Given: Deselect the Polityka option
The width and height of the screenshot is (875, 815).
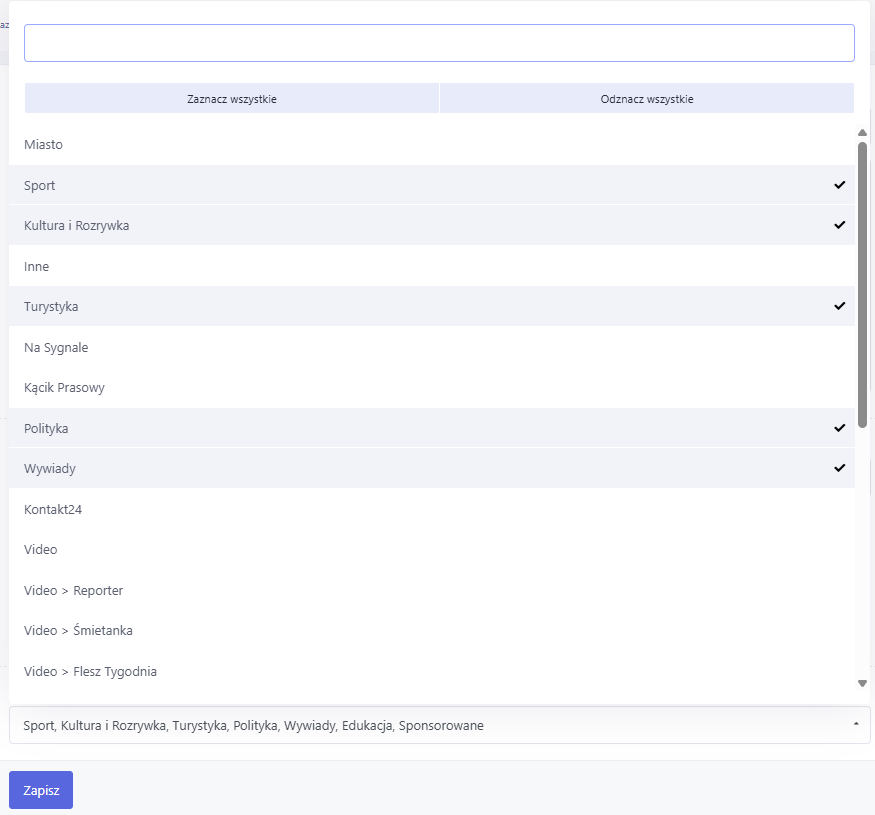Looking at the screenshot, I should [431, 428].
